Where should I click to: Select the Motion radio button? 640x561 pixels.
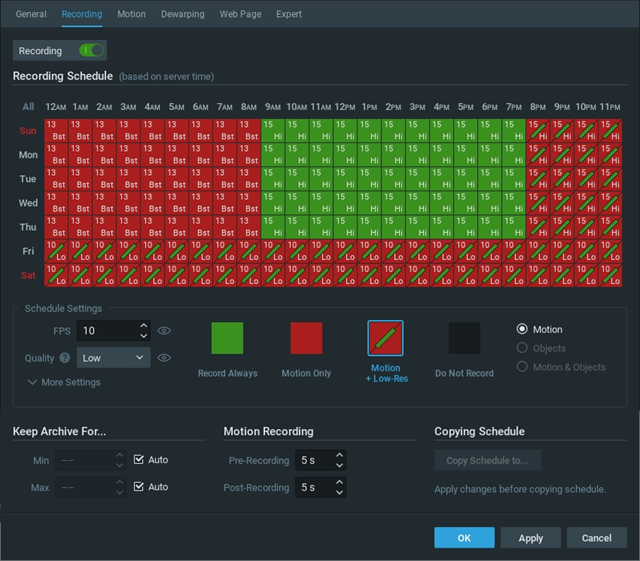pos(523,329)
